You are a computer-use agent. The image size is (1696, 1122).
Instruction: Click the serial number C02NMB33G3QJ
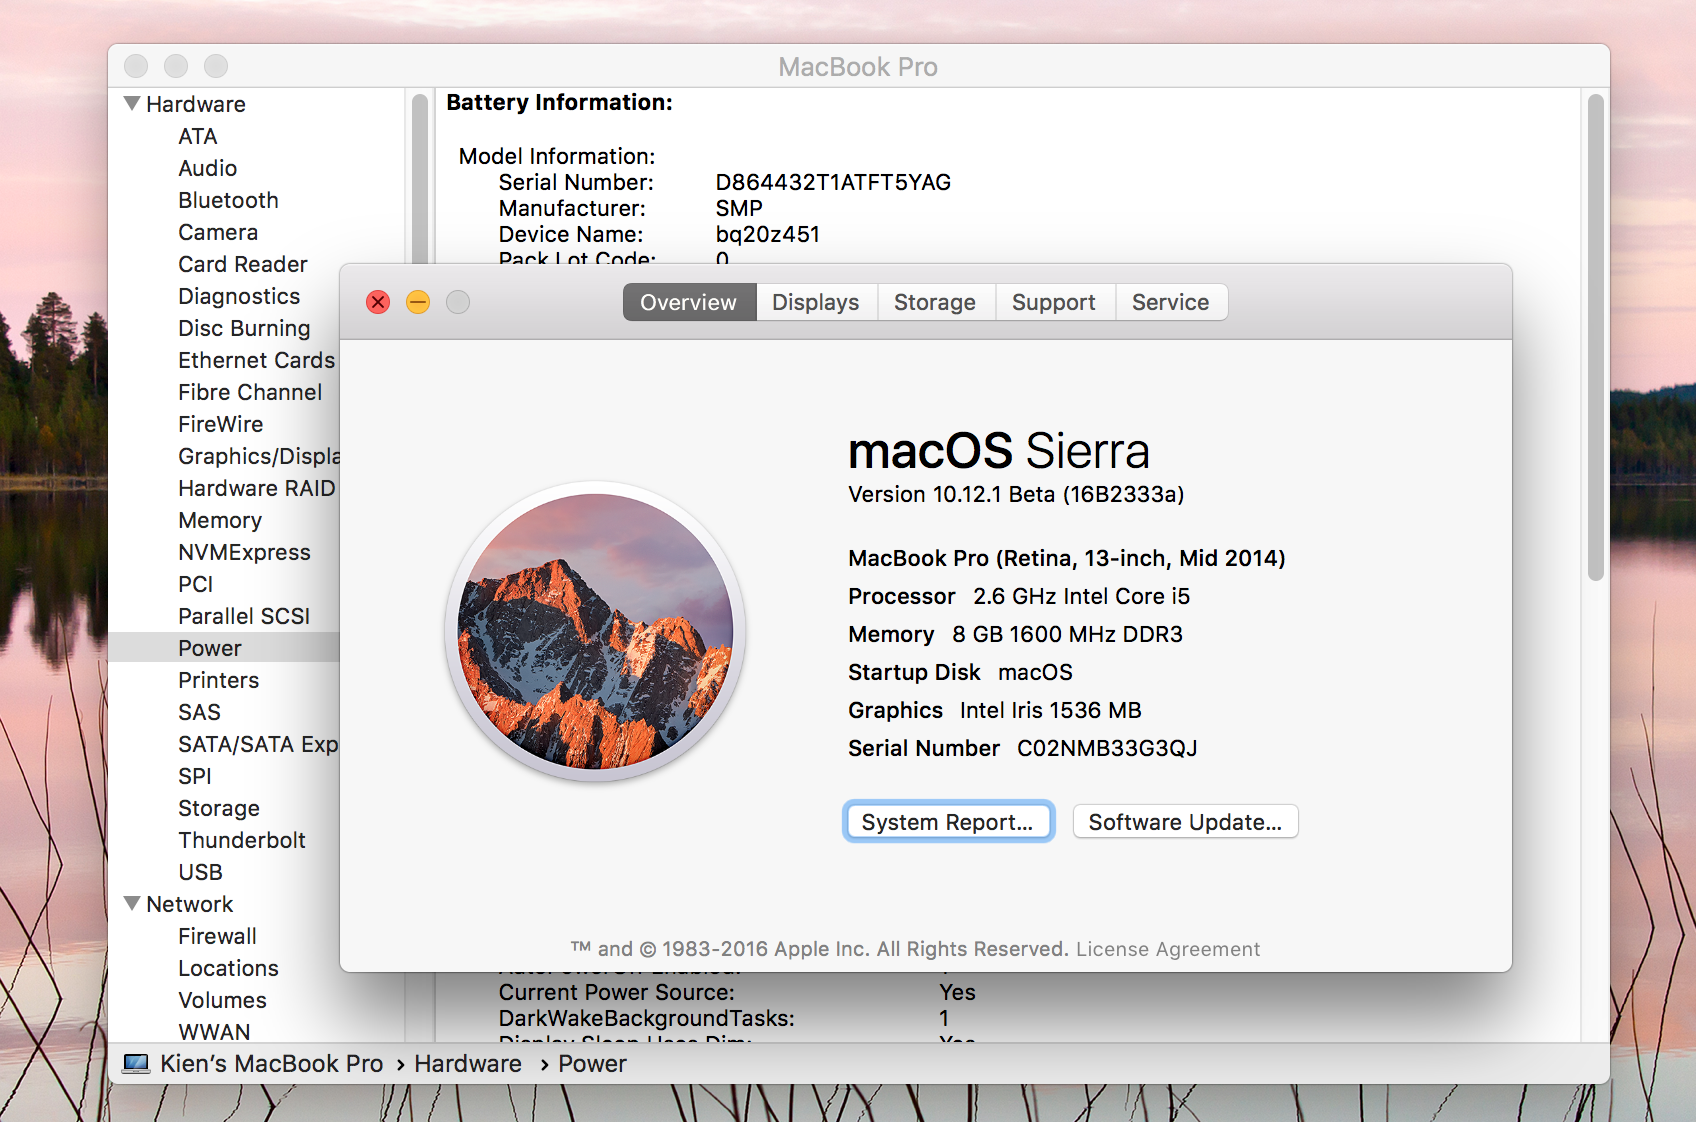(1107, 748)
